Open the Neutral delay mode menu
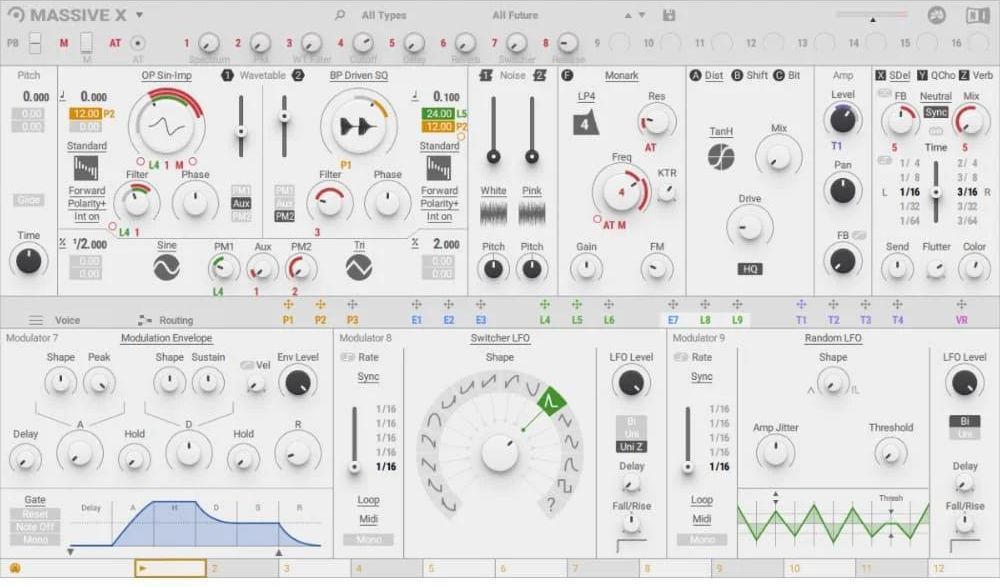 pos(936,96)
